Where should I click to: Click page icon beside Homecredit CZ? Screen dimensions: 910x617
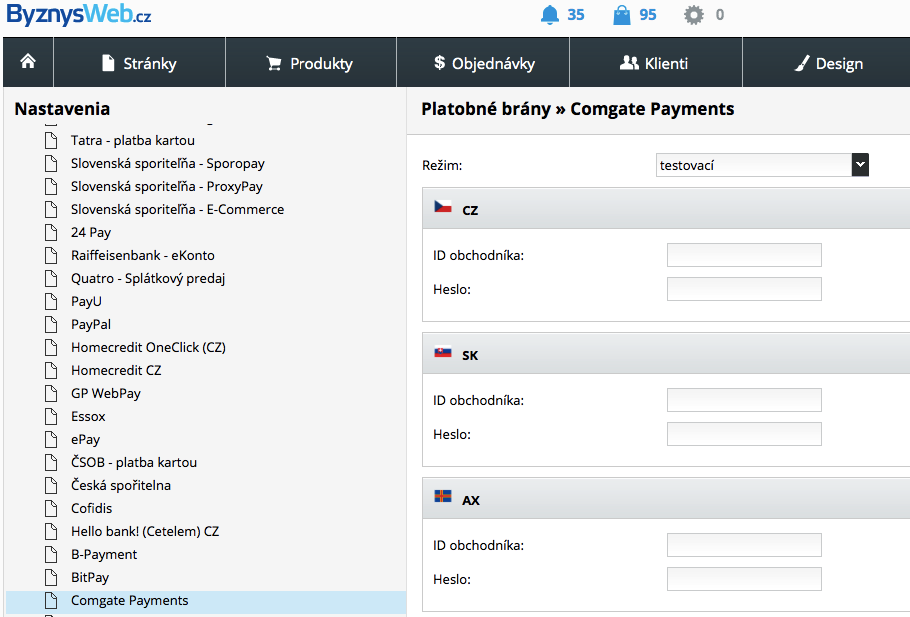(x=51, y=370)
